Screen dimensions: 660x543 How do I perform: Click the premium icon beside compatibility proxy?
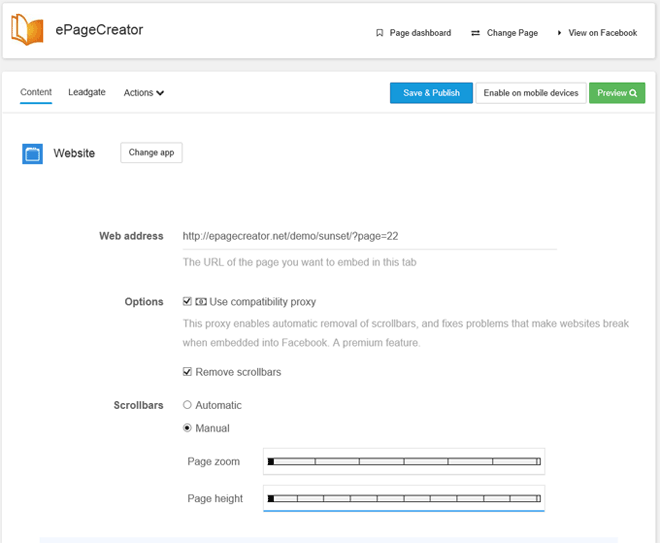pyautogui.click(x=201, y=302)
